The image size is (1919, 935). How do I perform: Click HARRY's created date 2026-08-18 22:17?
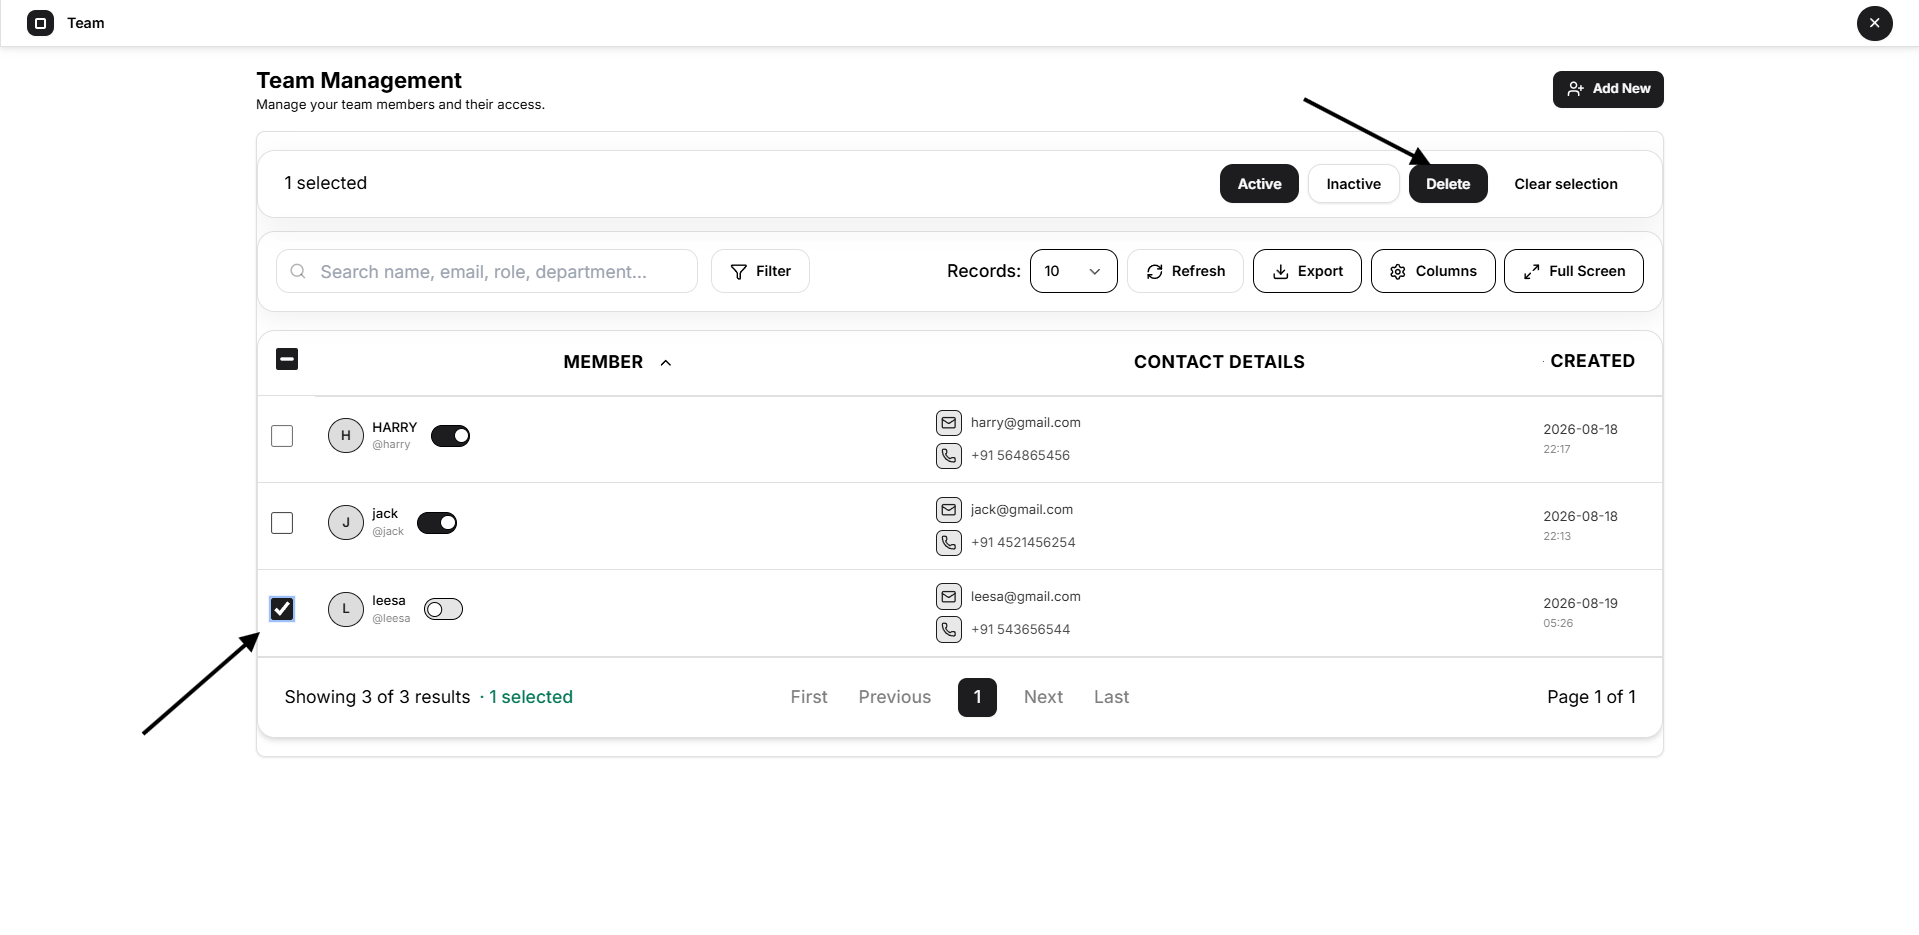pyautogui.click(x=1580, y=438)
